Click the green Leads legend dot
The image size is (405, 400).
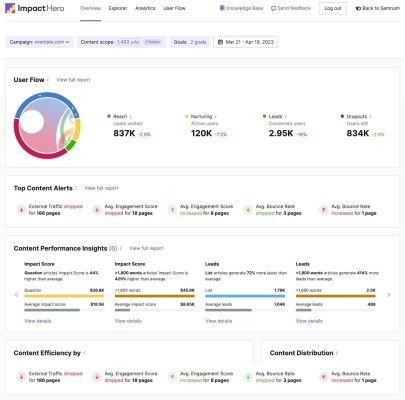pyautogui.click(x=264, y=116)
